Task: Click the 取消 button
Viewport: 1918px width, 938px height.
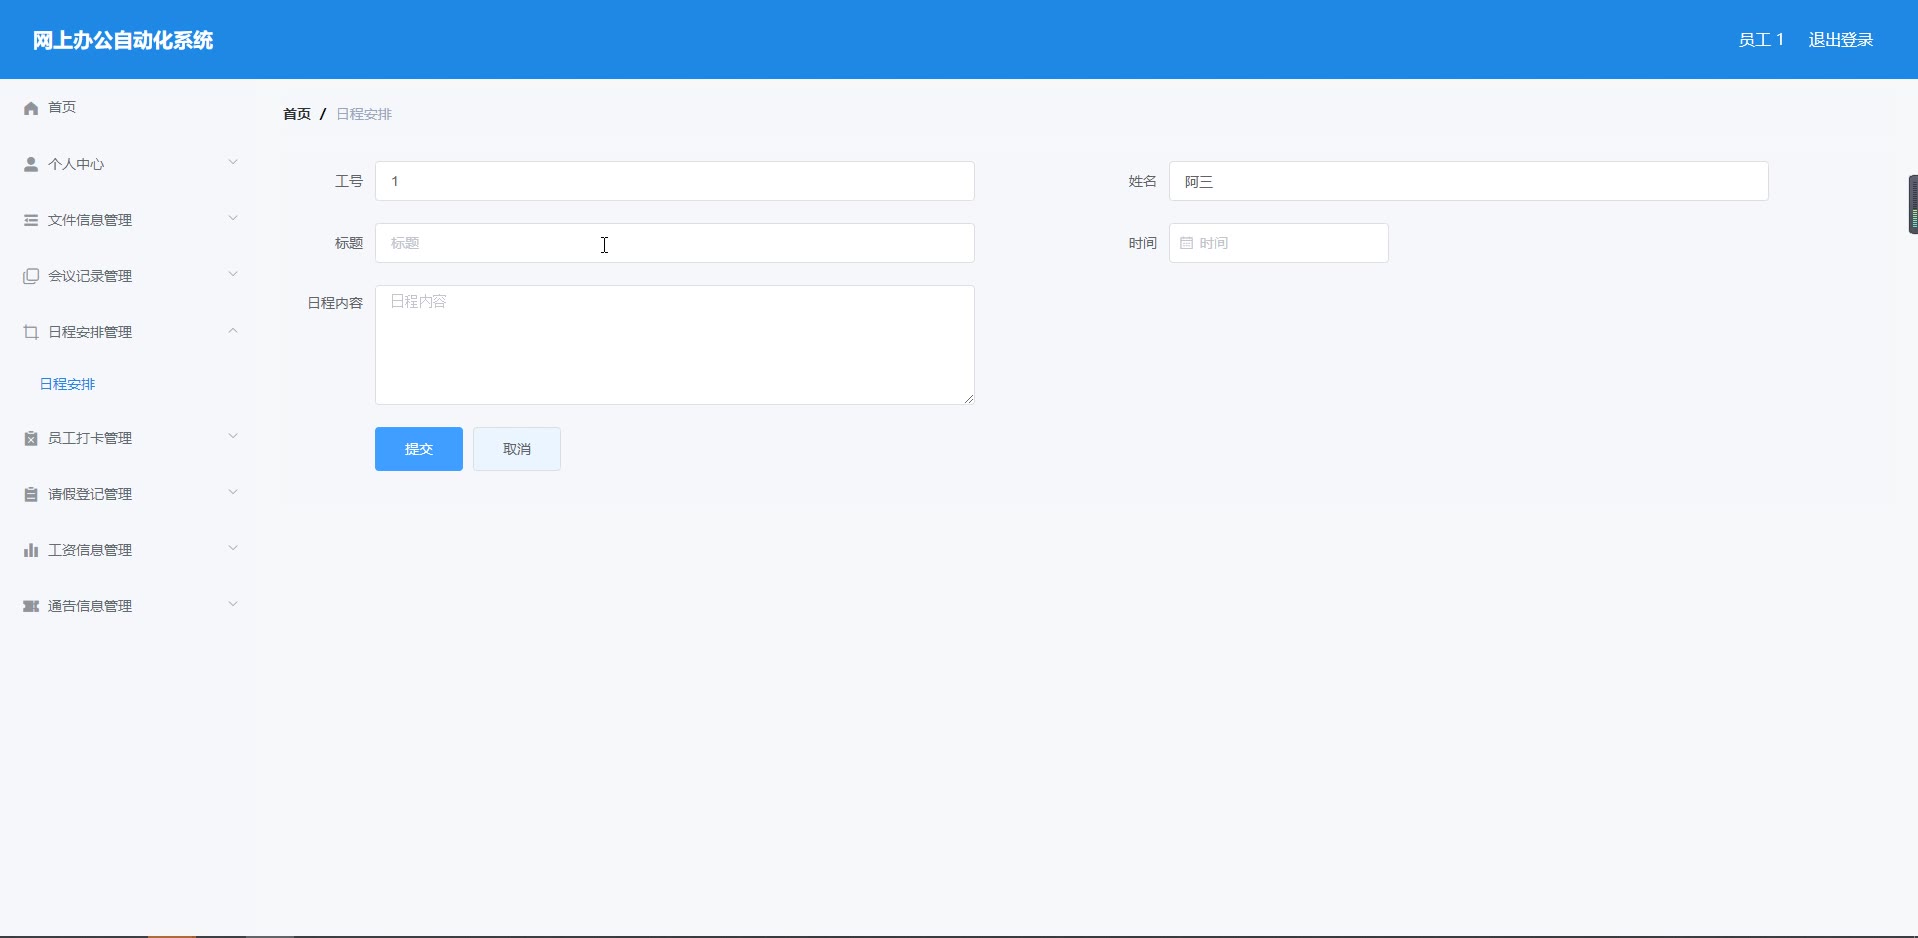Action: coord(517,449)
